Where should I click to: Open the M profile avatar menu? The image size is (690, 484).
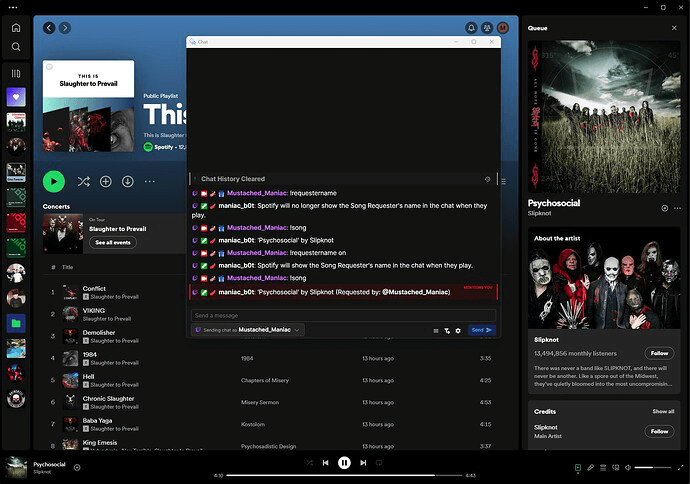pos(503,28)
